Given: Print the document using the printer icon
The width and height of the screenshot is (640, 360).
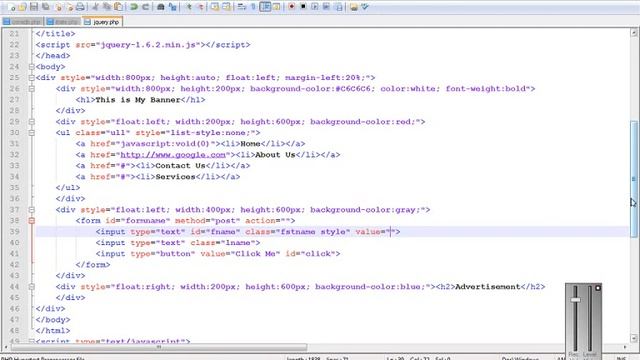Looking at the screenshot, I should point(80,7).
